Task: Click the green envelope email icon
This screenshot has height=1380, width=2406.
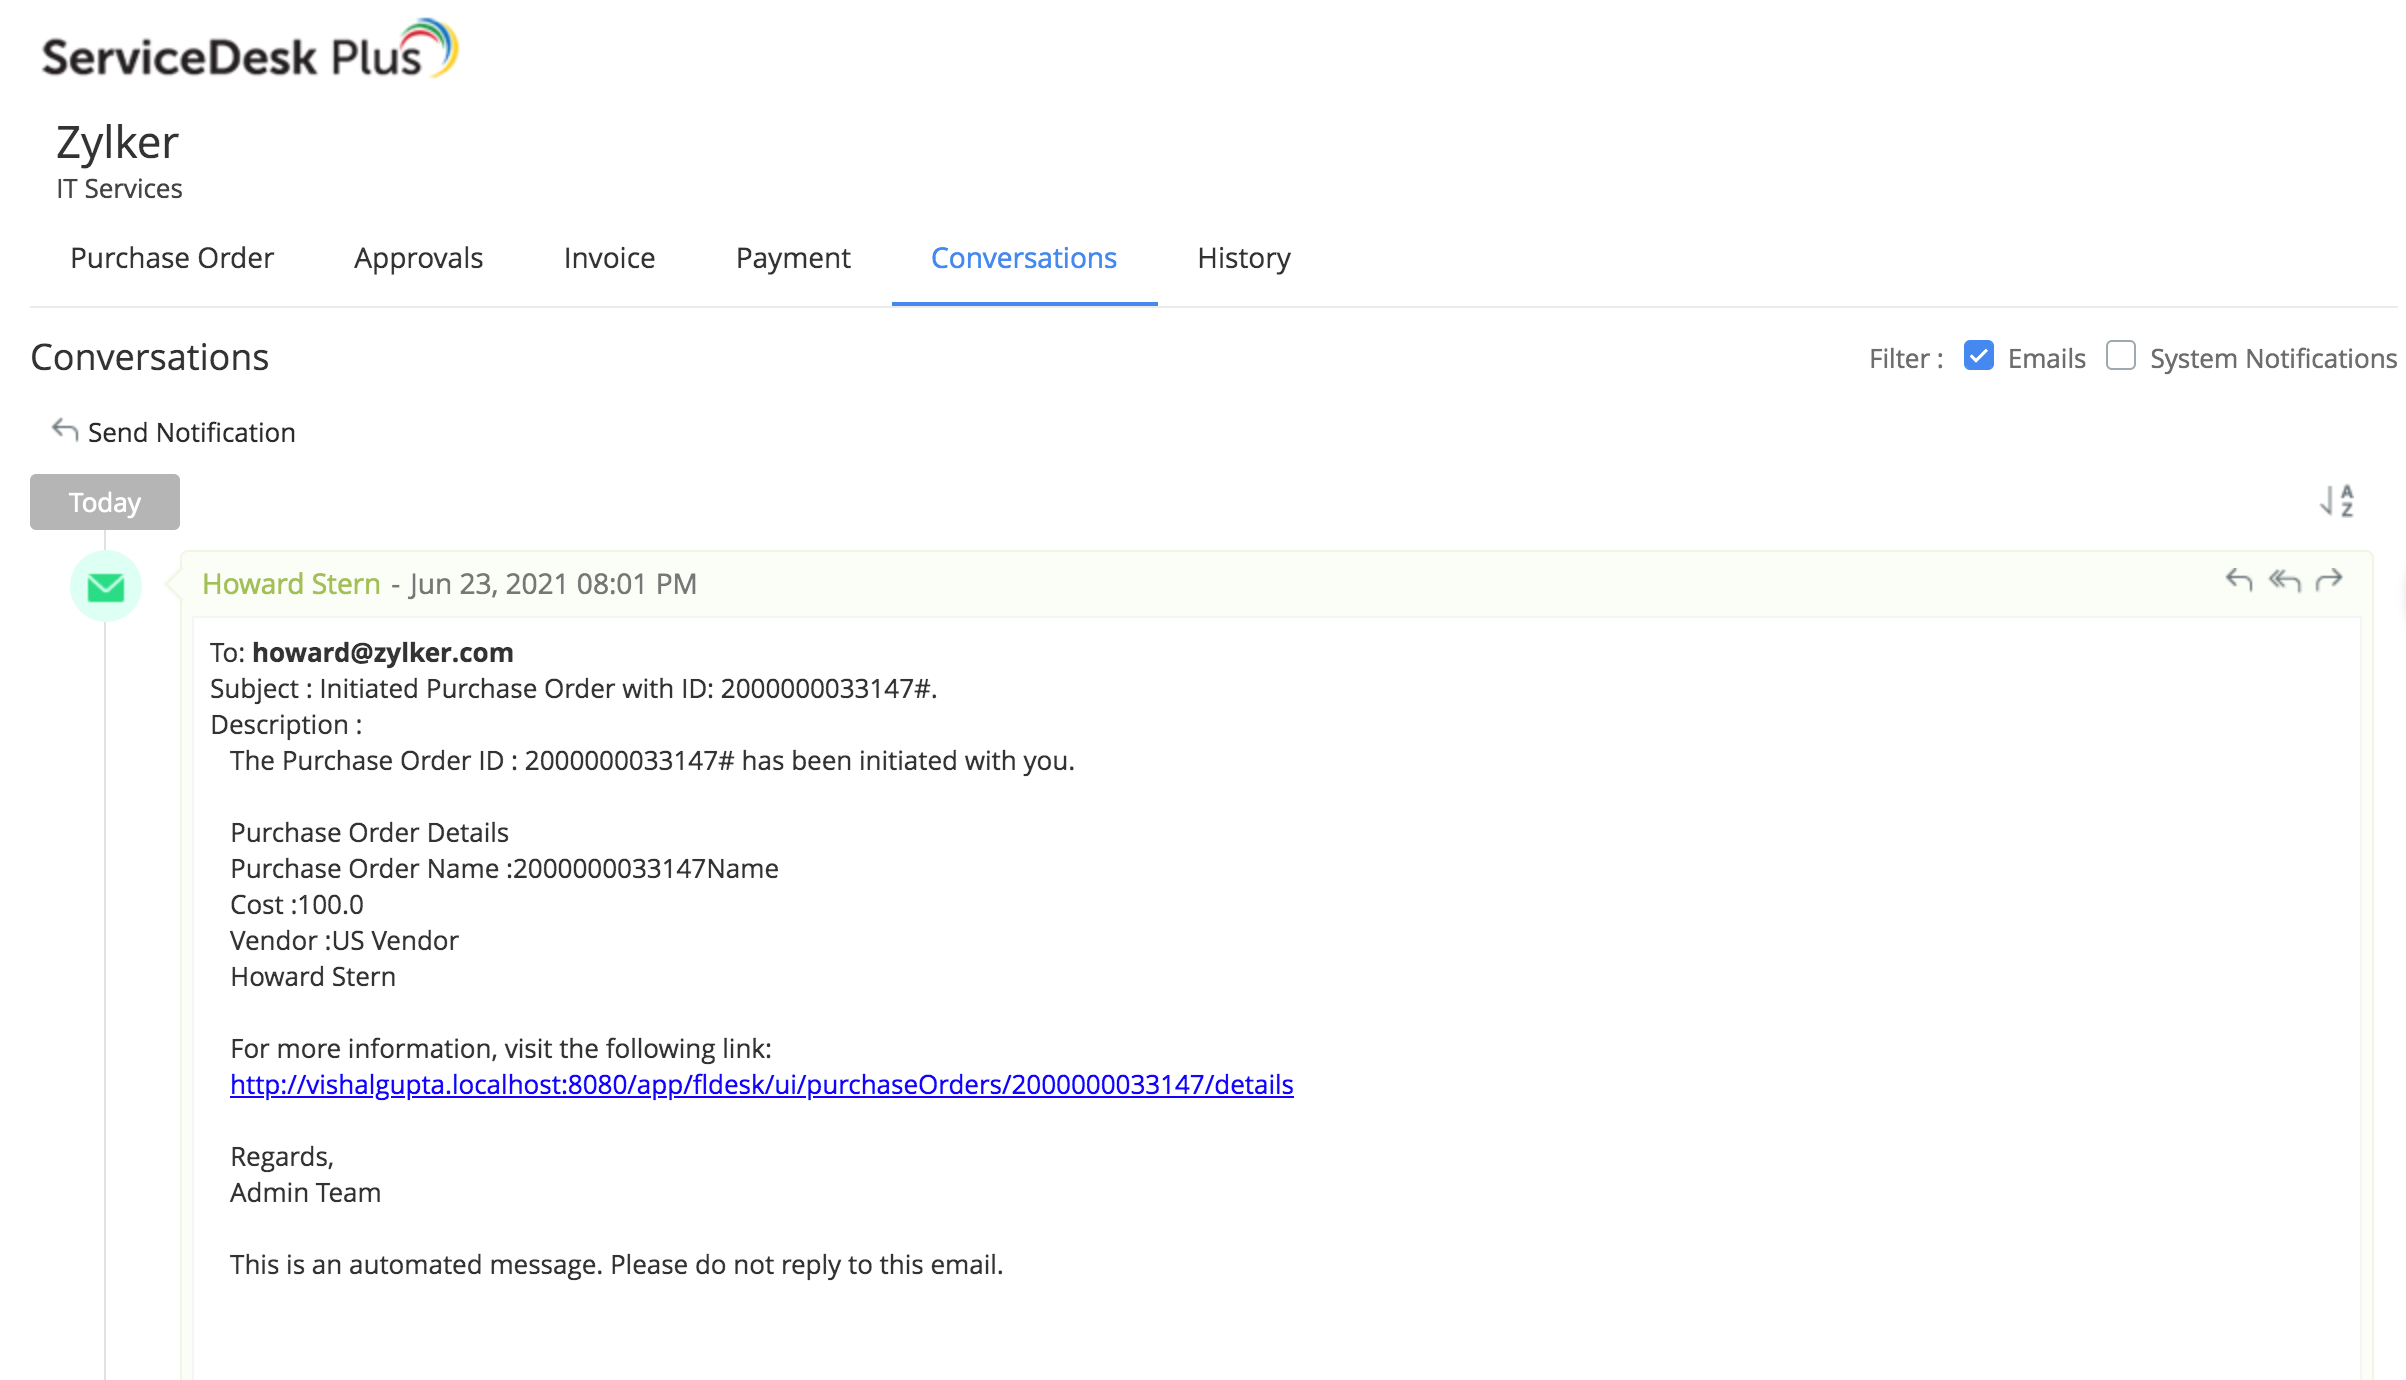Action: click(105, 586)
